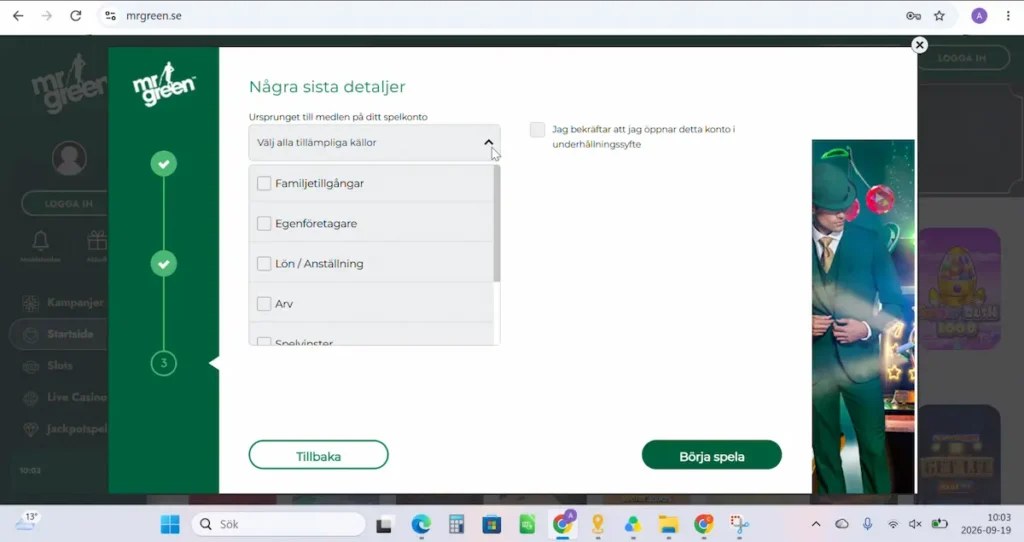Bookmark this page with the star

click(x=939, y=16)
